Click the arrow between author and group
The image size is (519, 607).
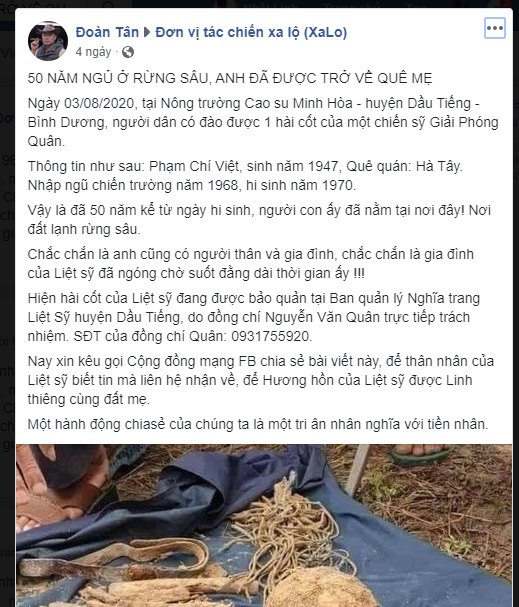click(x=147, y=32)
